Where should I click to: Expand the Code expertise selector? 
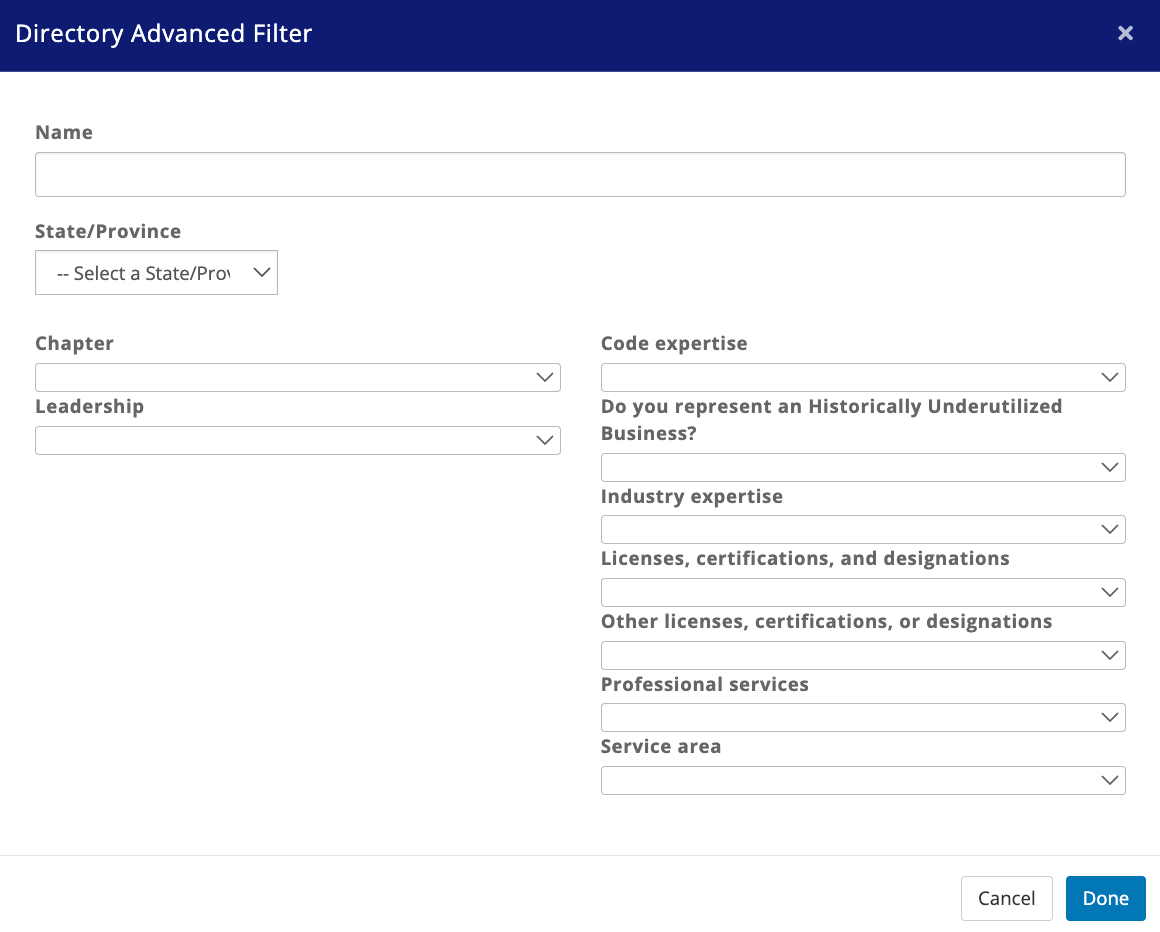coord(863,377)
